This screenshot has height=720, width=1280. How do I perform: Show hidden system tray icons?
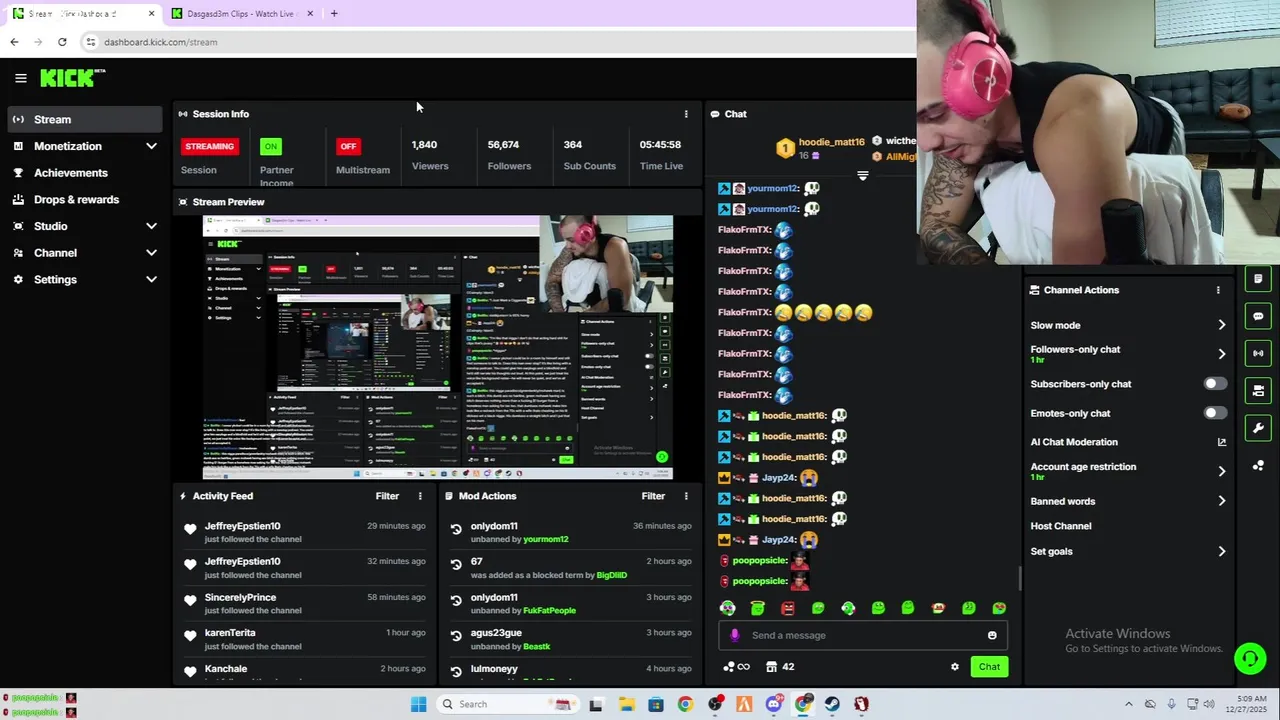pos(1128,704)
